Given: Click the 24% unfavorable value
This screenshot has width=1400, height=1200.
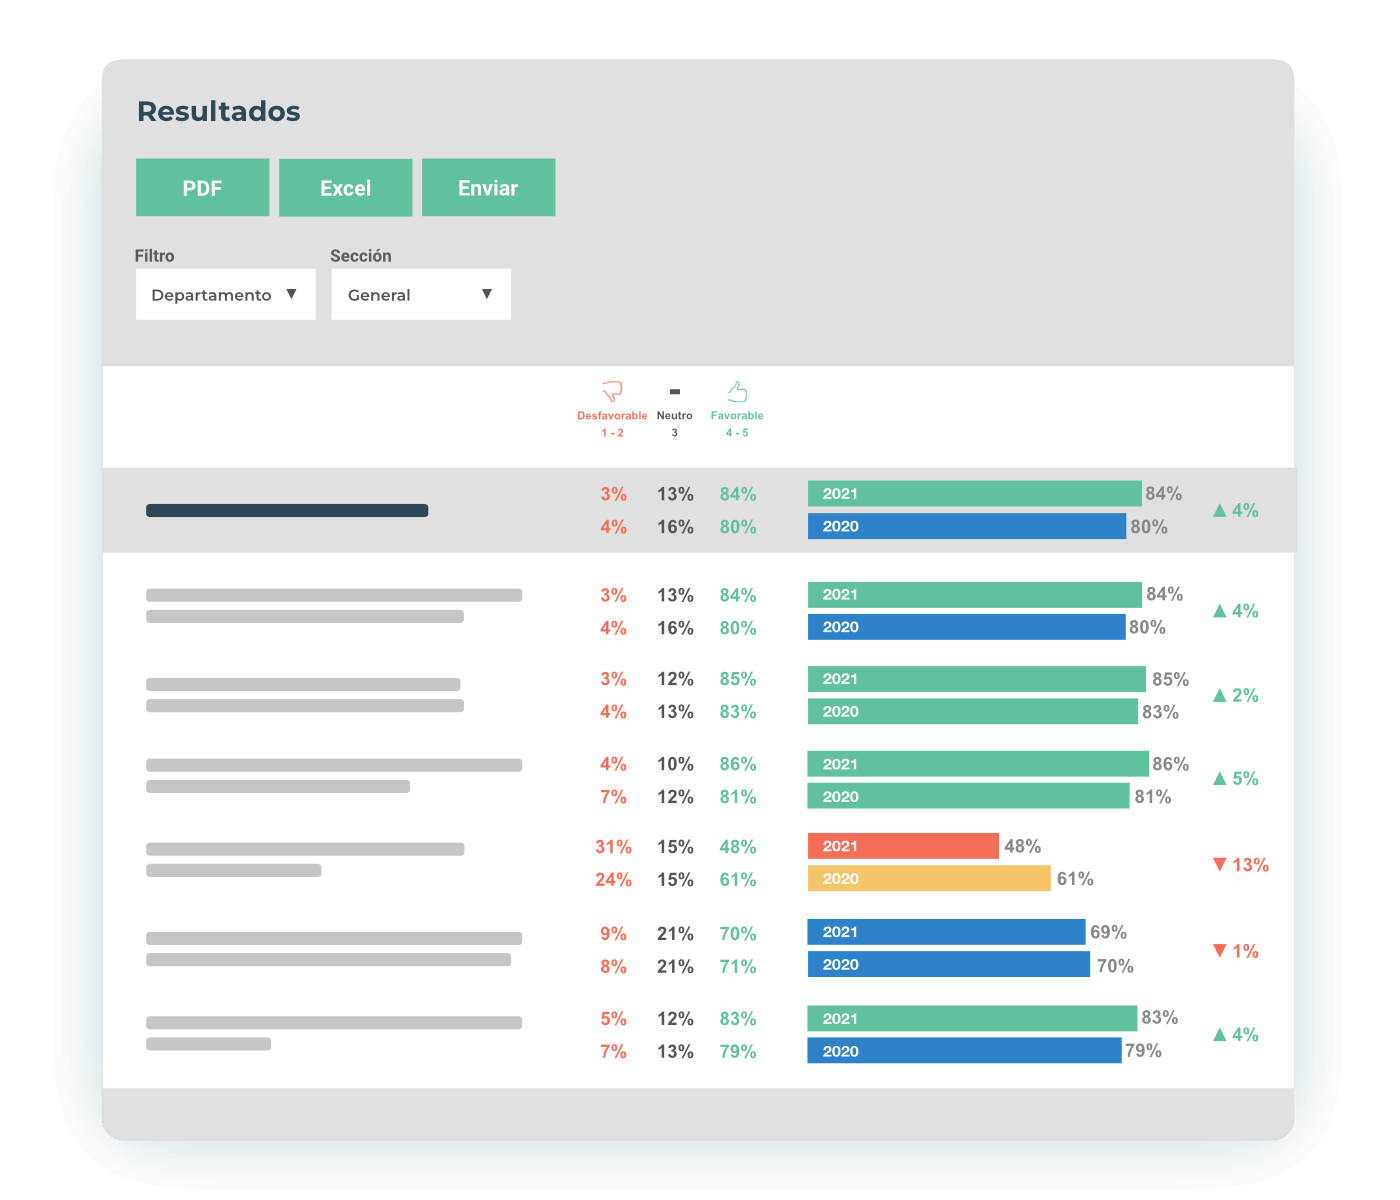Looking at the screenshot, I should pyautogui.click(x=613, y=880).
